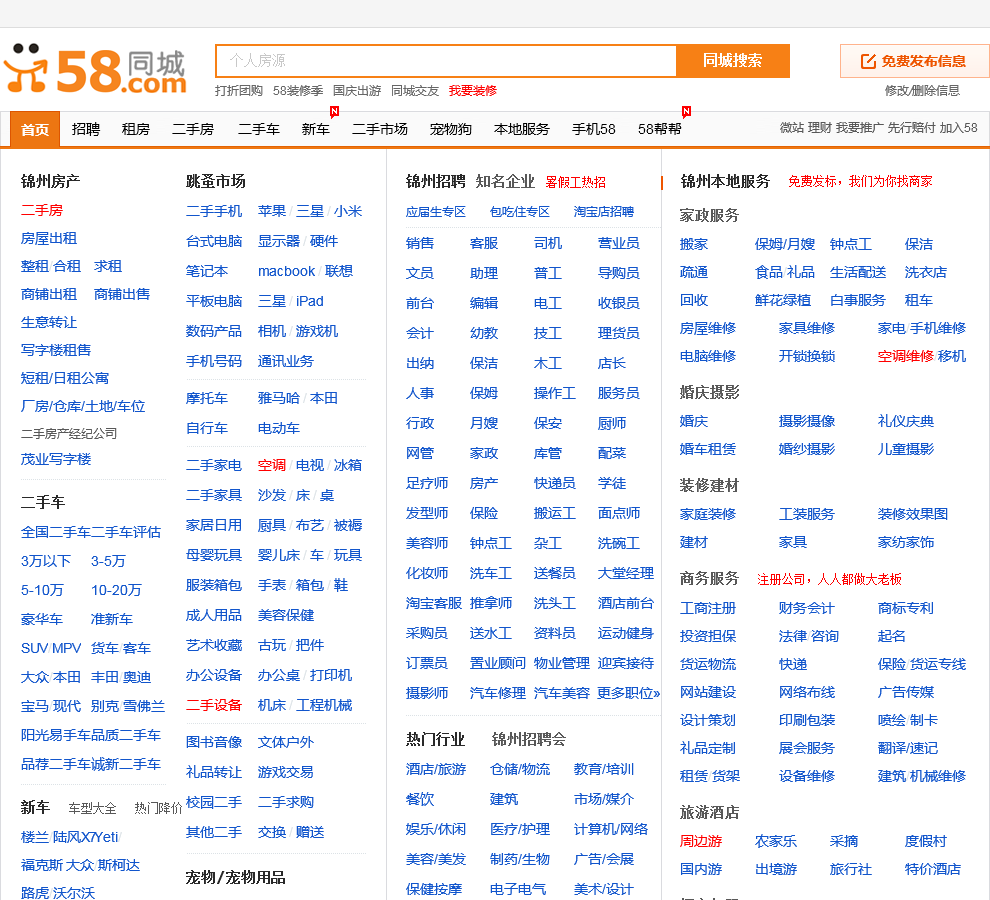This screenshot has width=990, height=900.
Task: Click the 修改/删除信息 link
Action: tap(922, 91)
